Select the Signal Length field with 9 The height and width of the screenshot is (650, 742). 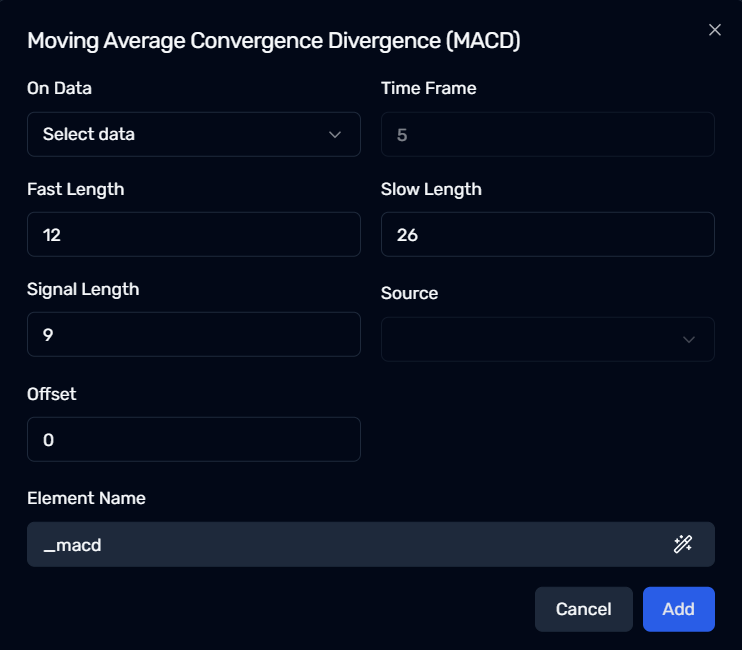(194, 334)
